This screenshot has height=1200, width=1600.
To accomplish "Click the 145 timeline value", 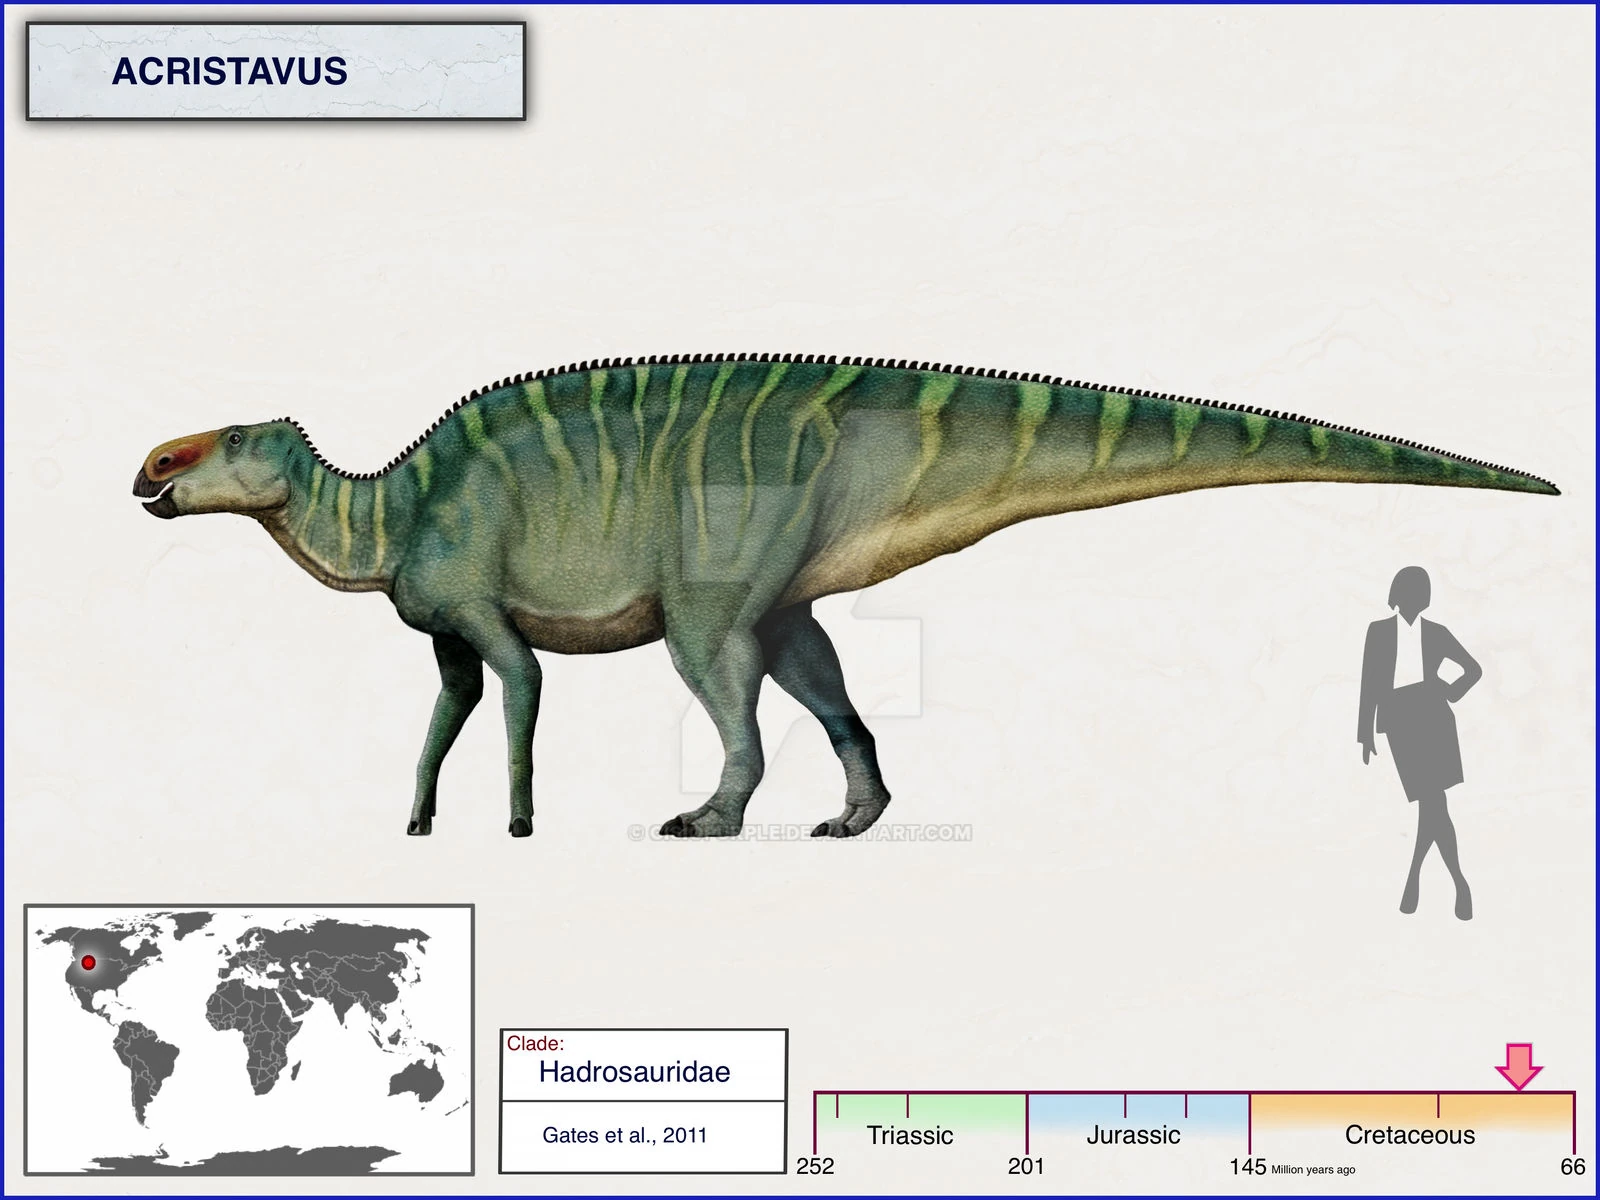I will tap(1248, 1166).
